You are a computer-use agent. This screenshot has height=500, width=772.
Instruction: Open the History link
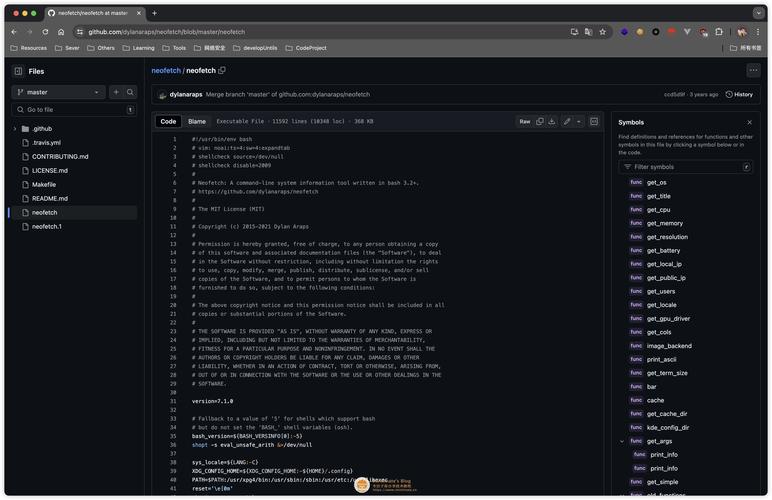tap(739, 94)
